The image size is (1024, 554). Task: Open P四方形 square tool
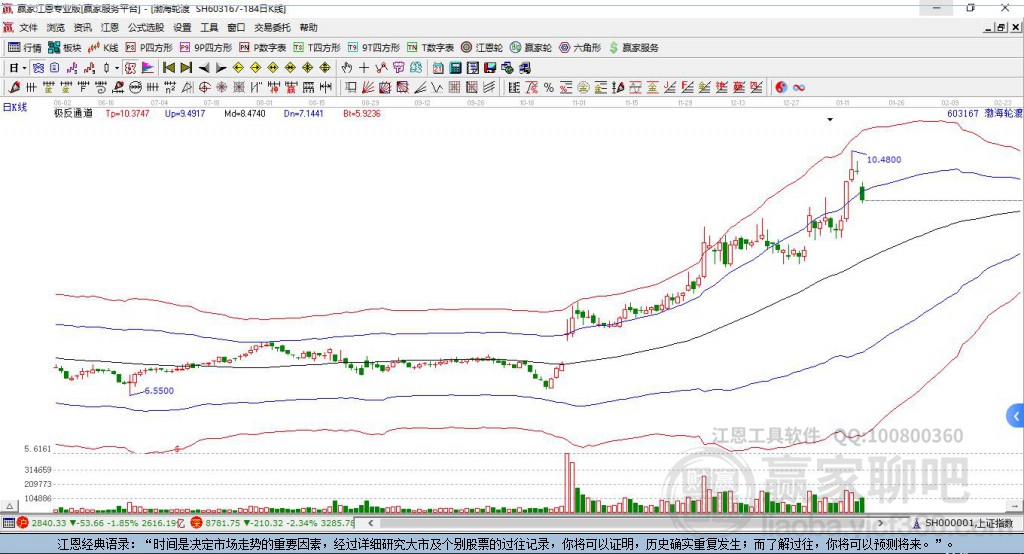point(149,48)
